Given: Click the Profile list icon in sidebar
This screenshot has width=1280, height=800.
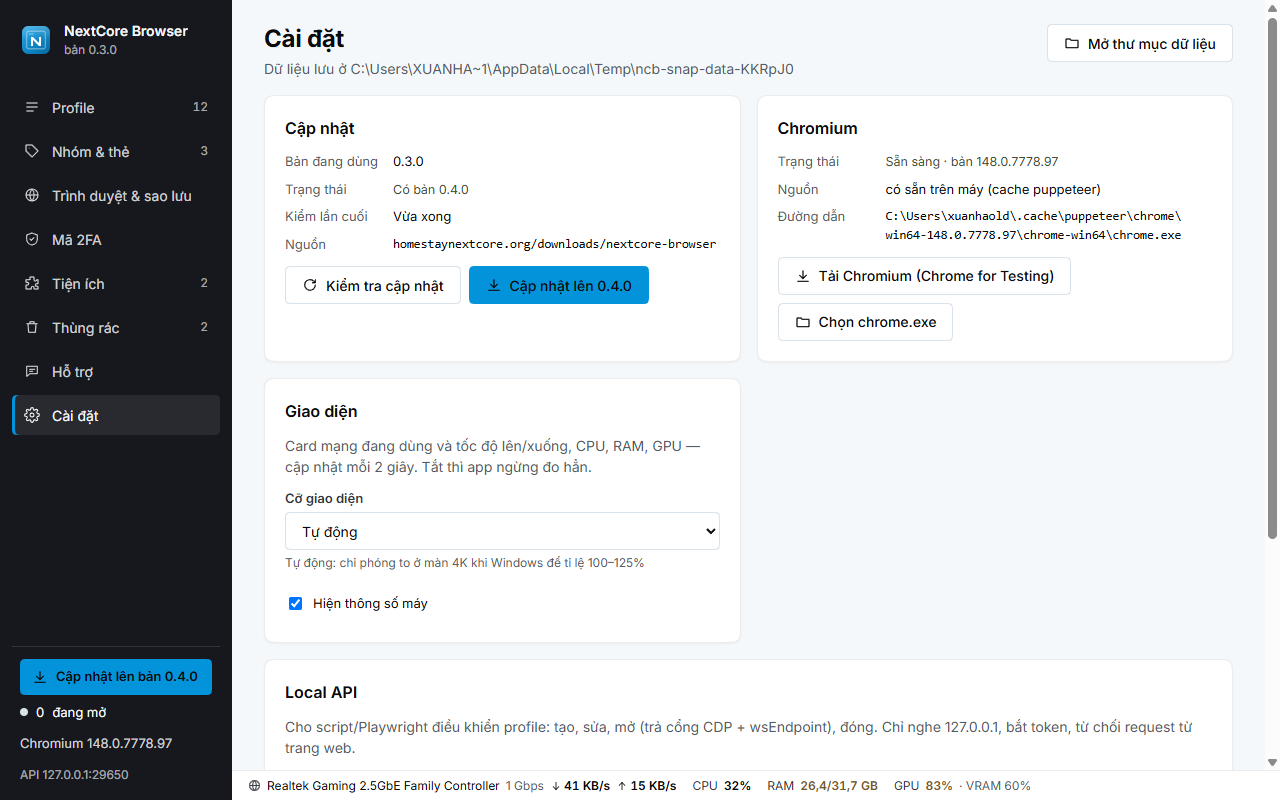Looking at the screenshot, I should pyautogui.click(x=32, y=108).
